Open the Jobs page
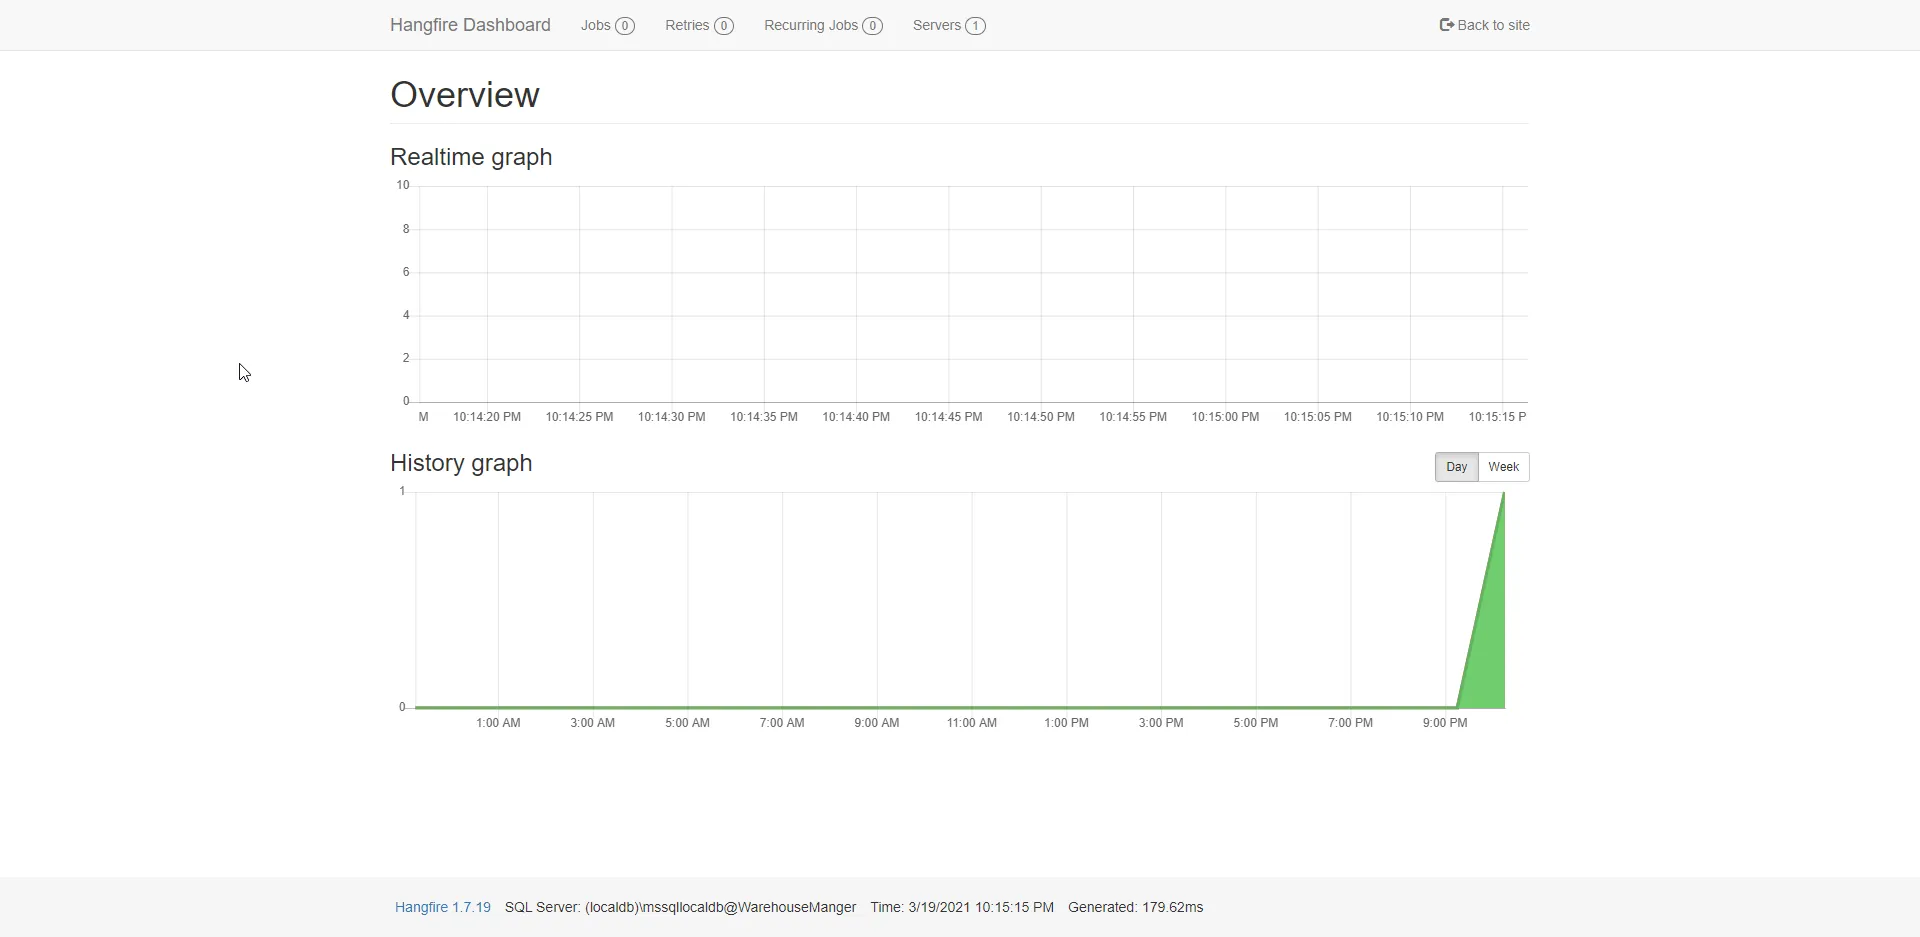This screenshot has width=1920, height=937. pos(596,25)
